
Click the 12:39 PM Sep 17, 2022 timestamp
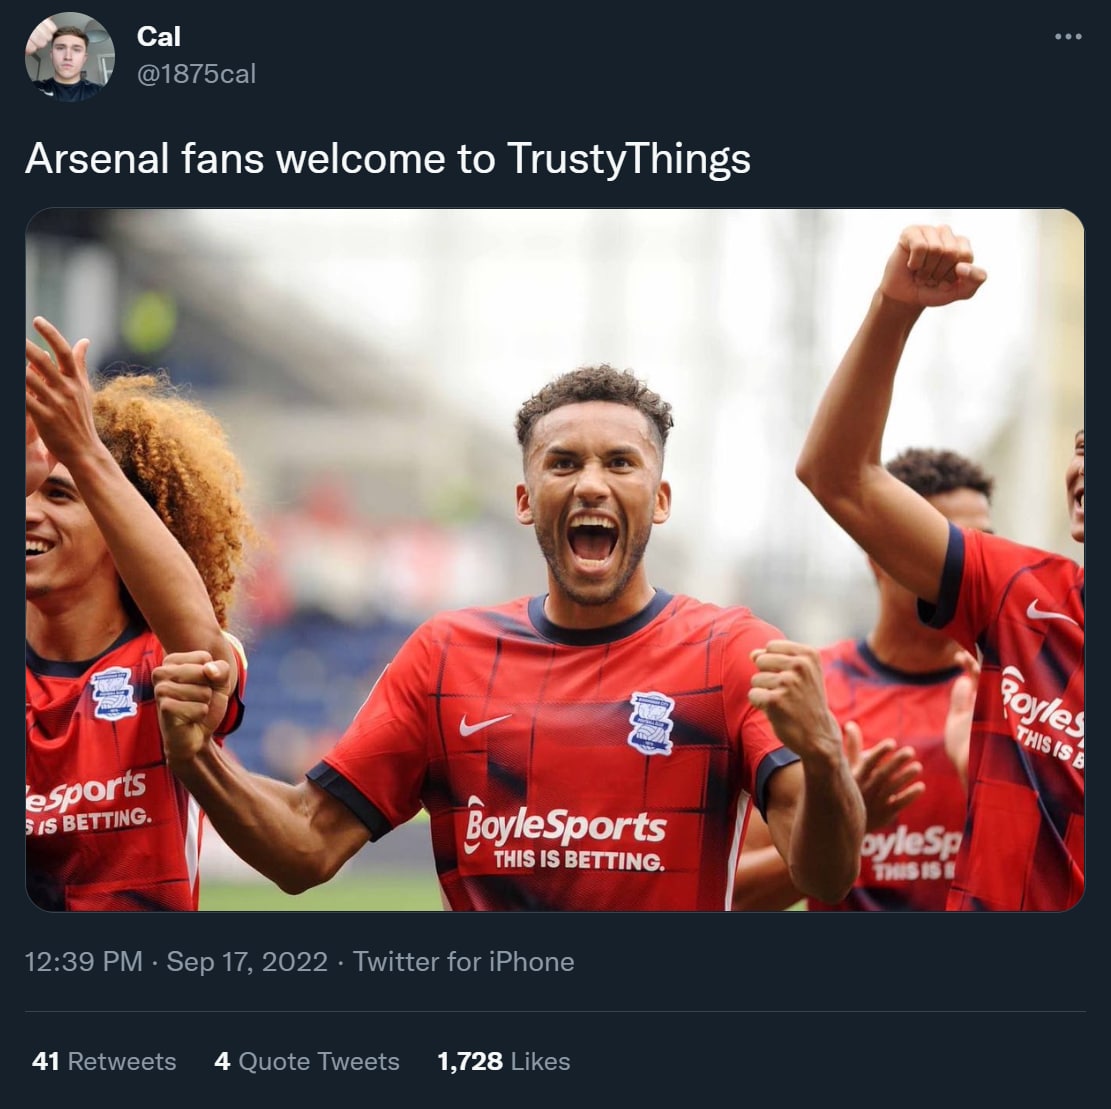176,962
